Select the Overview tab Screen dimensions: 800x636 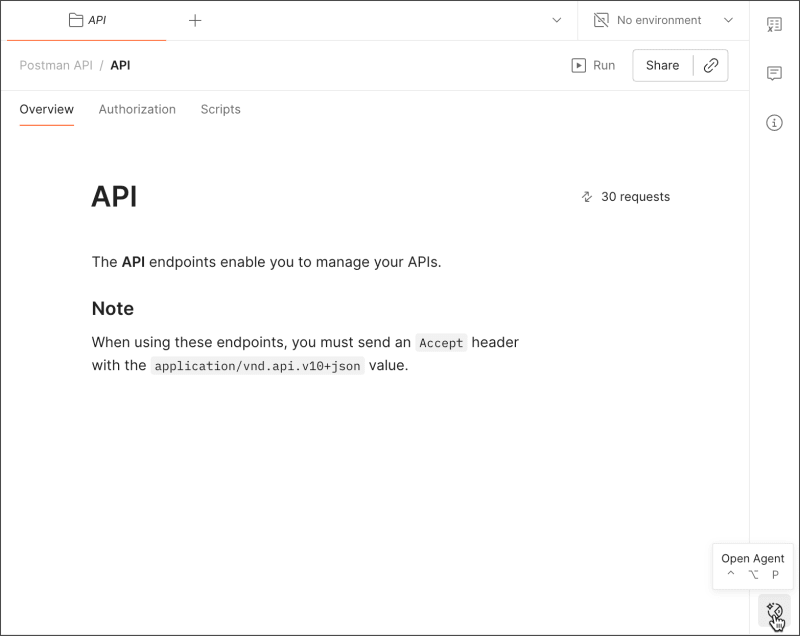point(46,110)
